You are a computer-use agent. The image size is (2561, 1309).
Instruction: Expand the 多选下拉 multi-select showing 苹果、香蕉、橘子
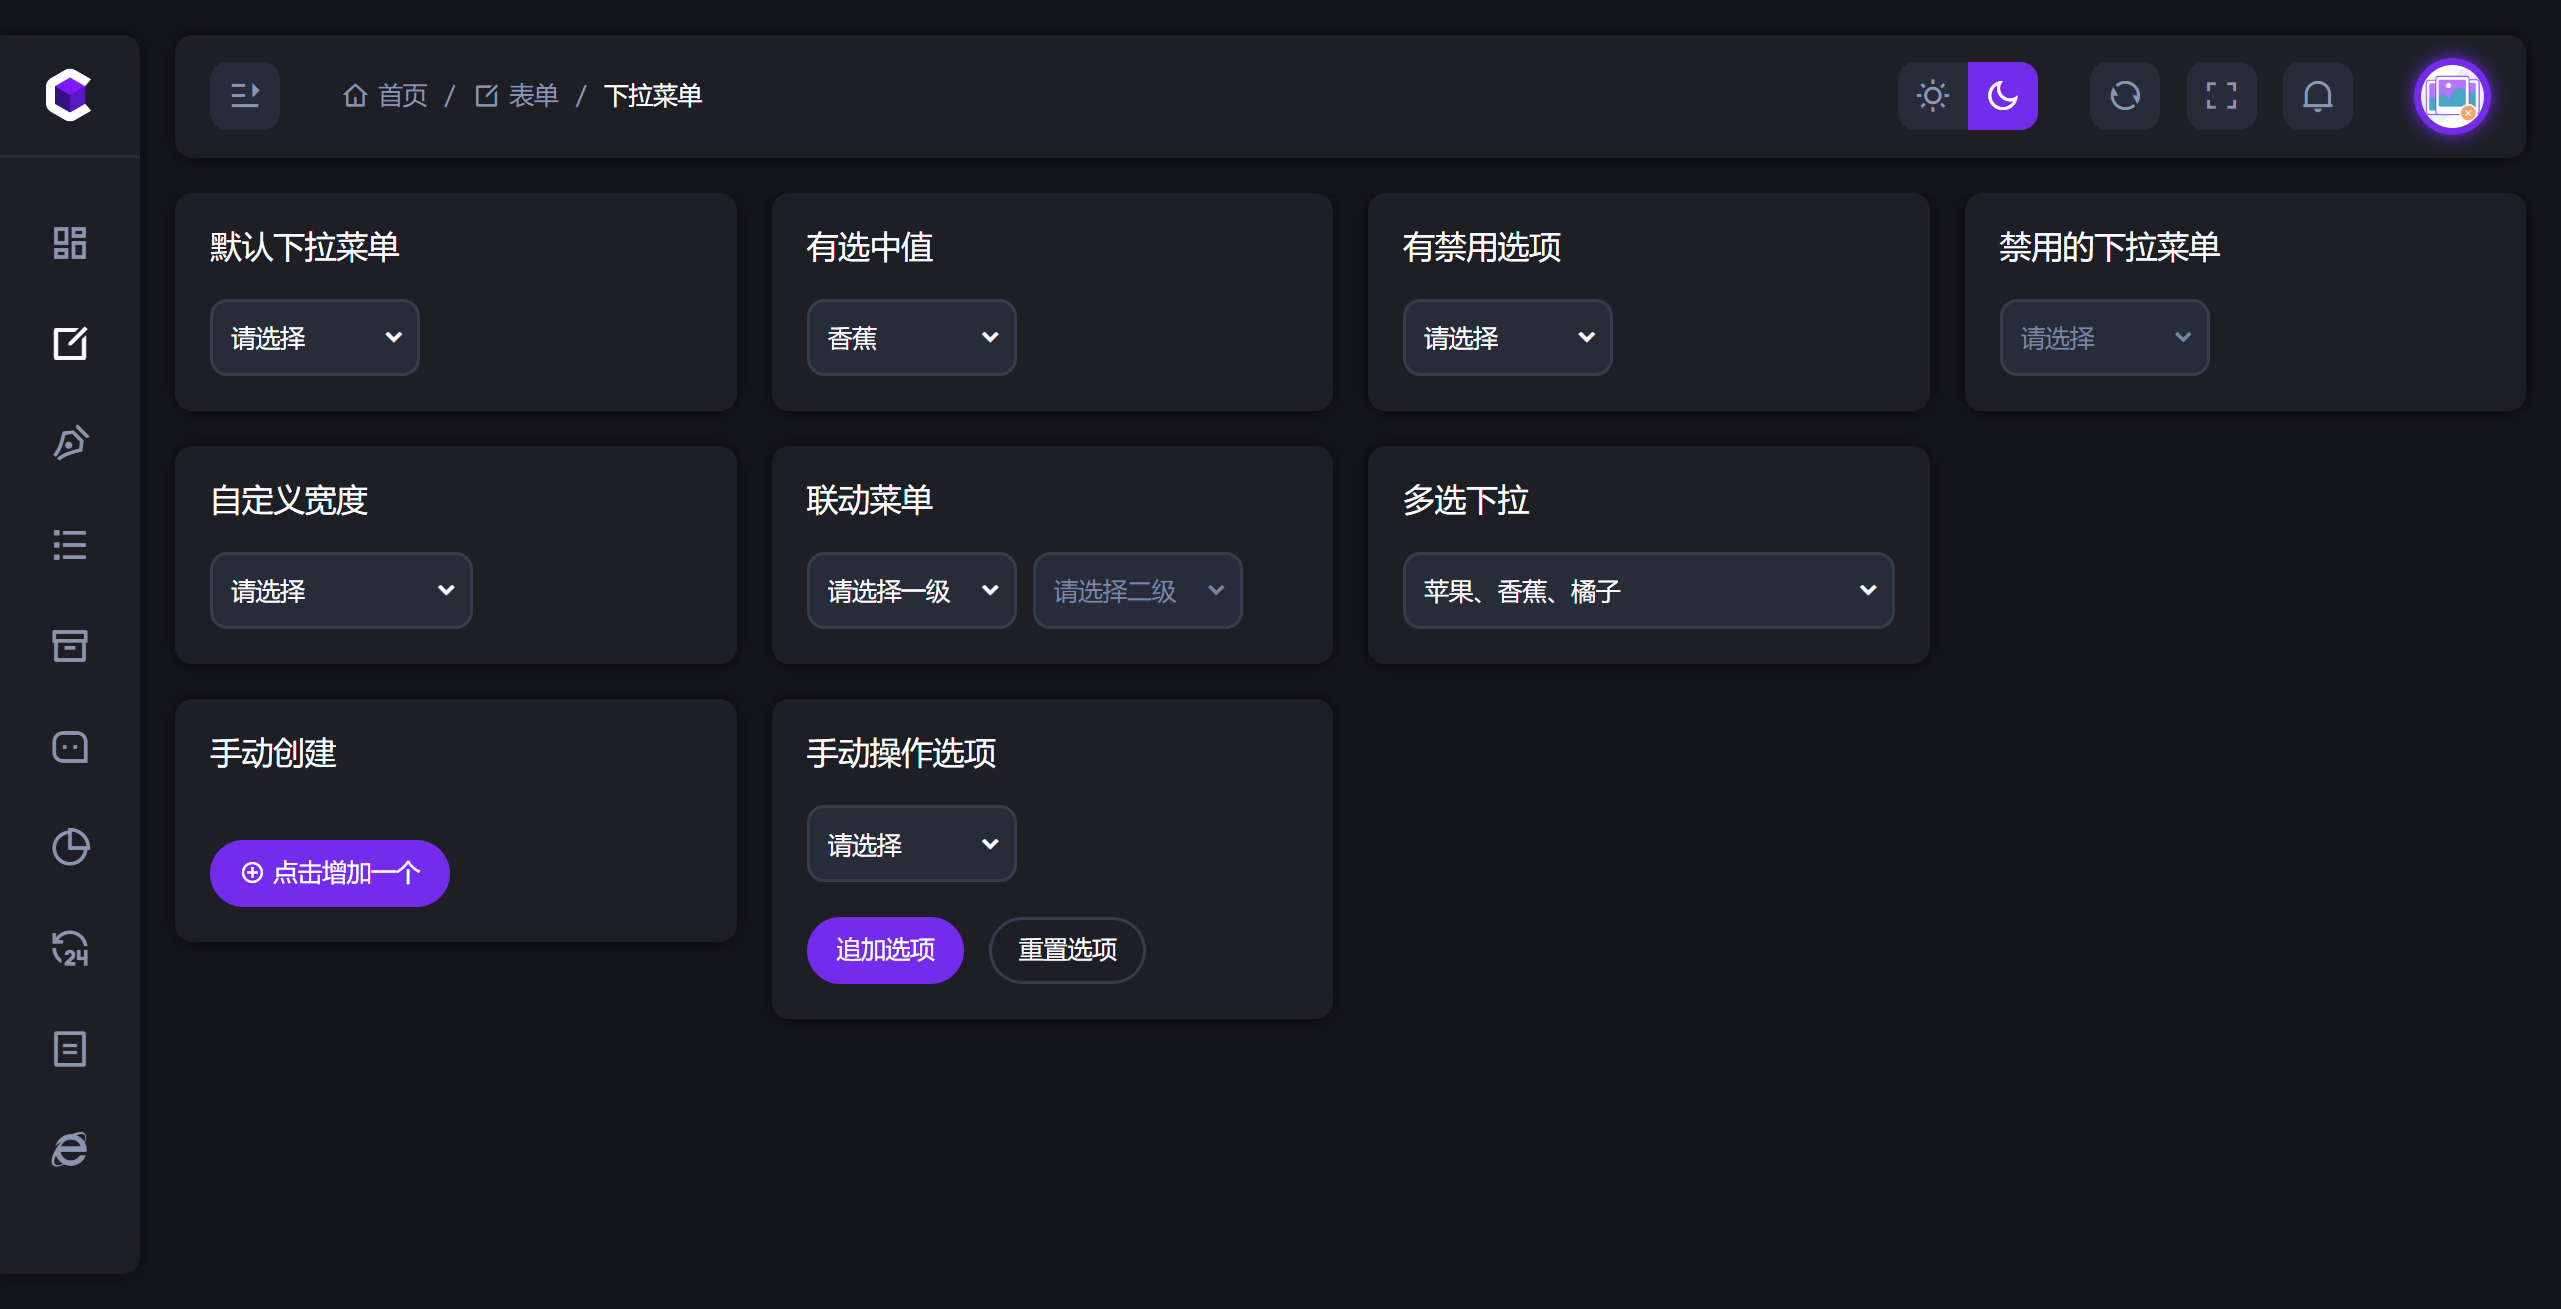(x=1648, y=590)
